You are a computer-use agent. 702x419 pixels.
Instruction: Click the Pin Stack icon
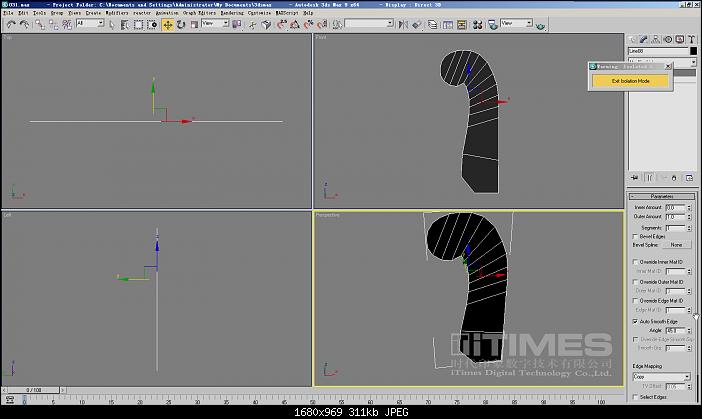click(x=634, y=178)
